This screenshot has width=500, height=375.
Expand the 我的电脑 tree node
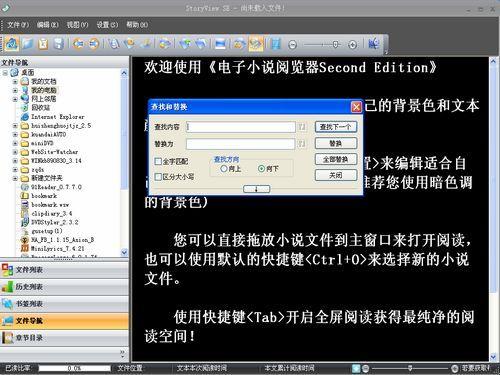(15, 90)
